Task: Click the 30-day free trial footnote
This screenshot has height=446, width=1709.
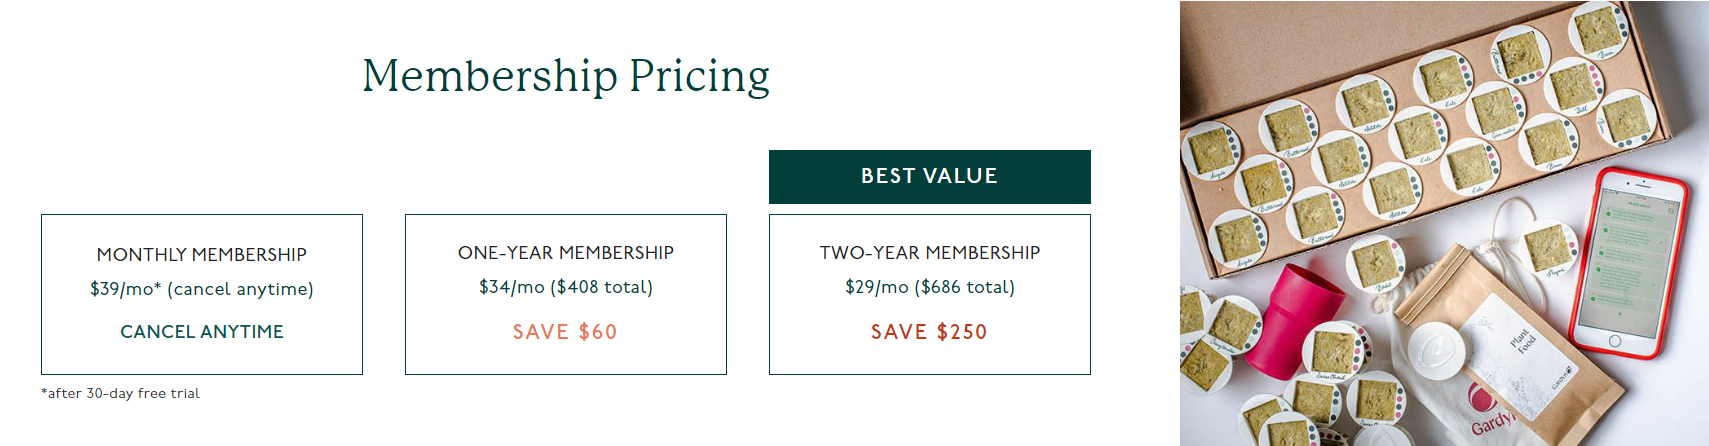Action: 120,393
